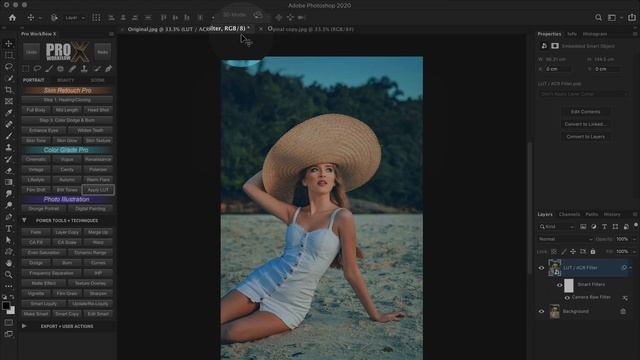The image size is (640, 360).
Task: Toggle layer filtering on/off switch
Action: (x=636, y=225)
